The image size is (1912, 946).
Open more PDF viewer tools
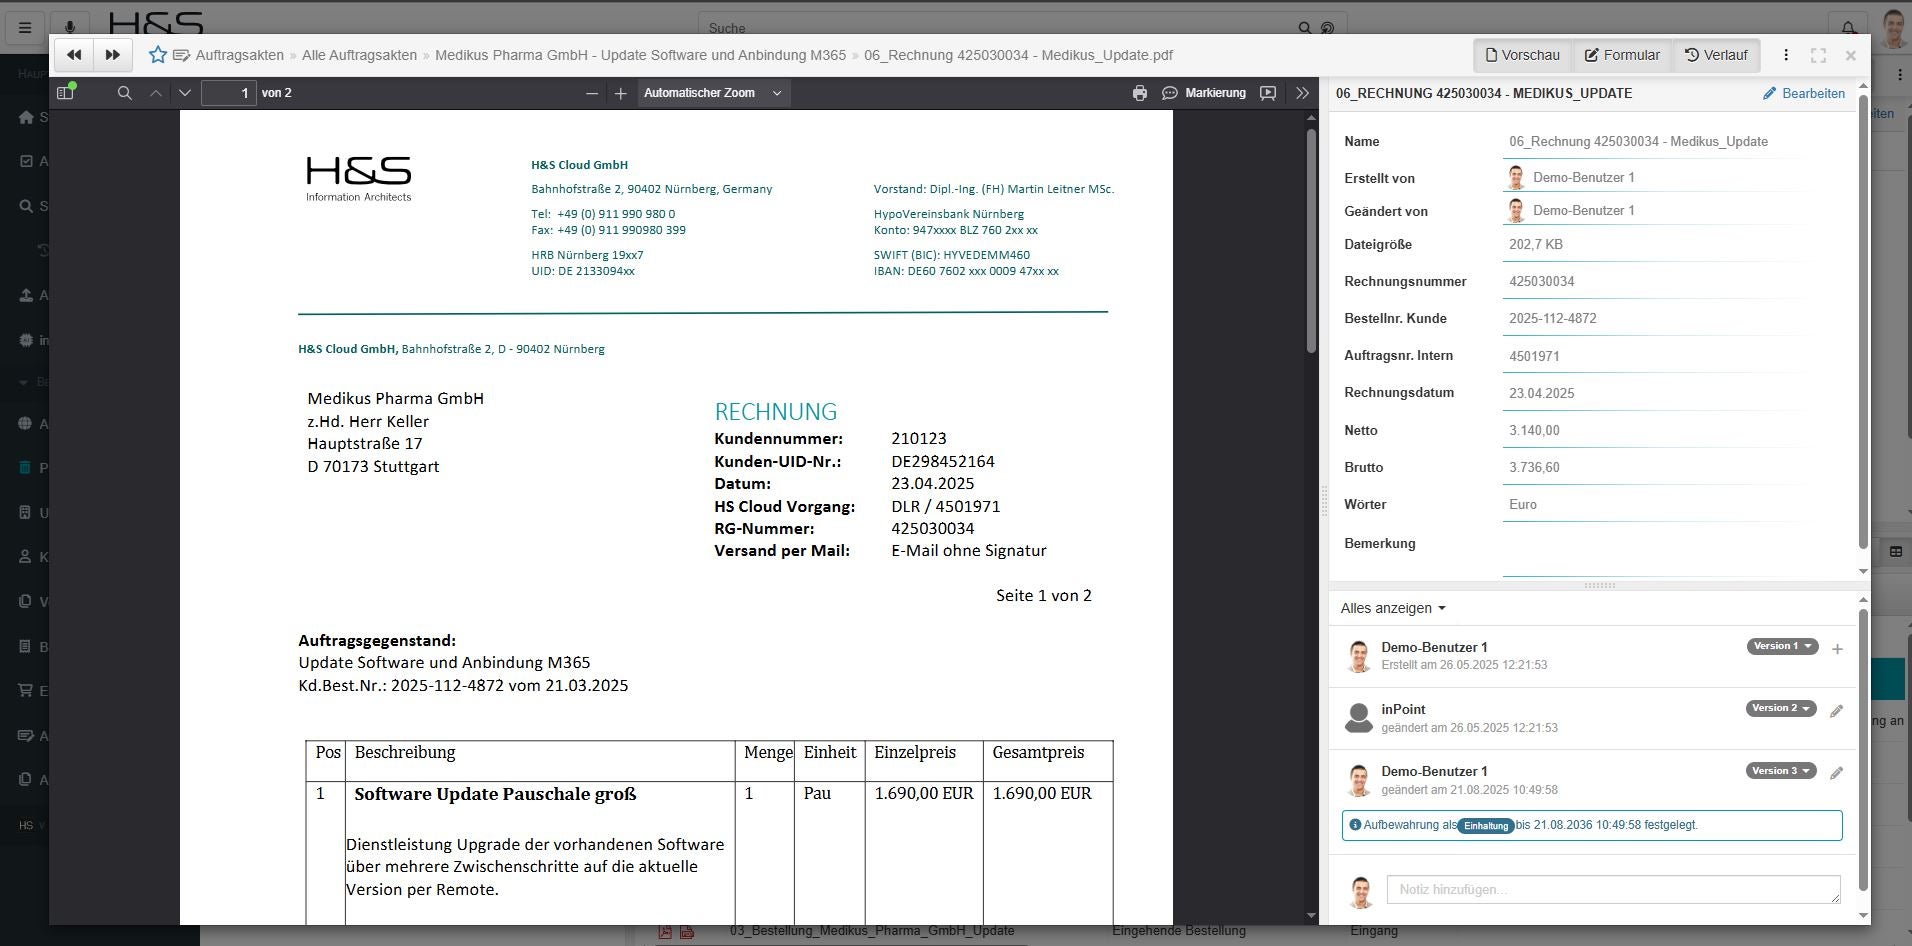pos(1302,93)
